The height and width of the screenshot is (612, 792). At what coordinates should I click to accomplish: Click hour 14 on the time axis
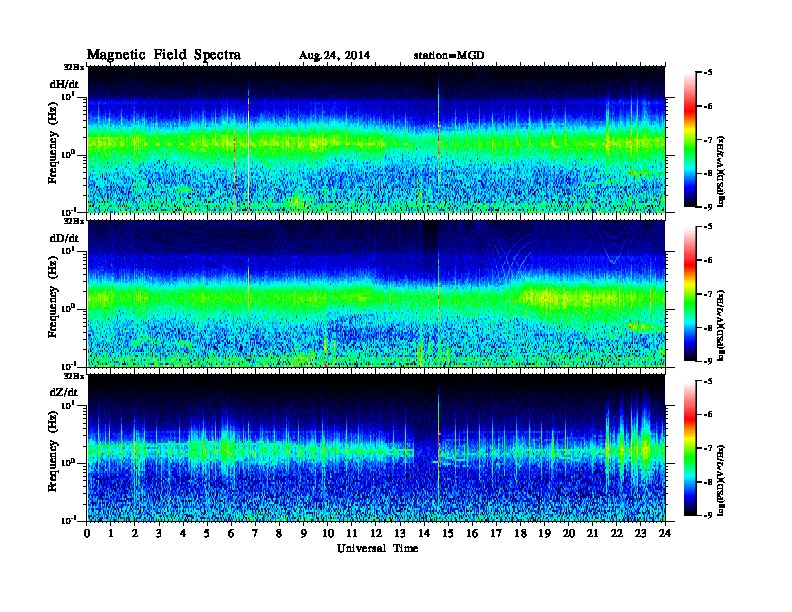tap(424, 534)
